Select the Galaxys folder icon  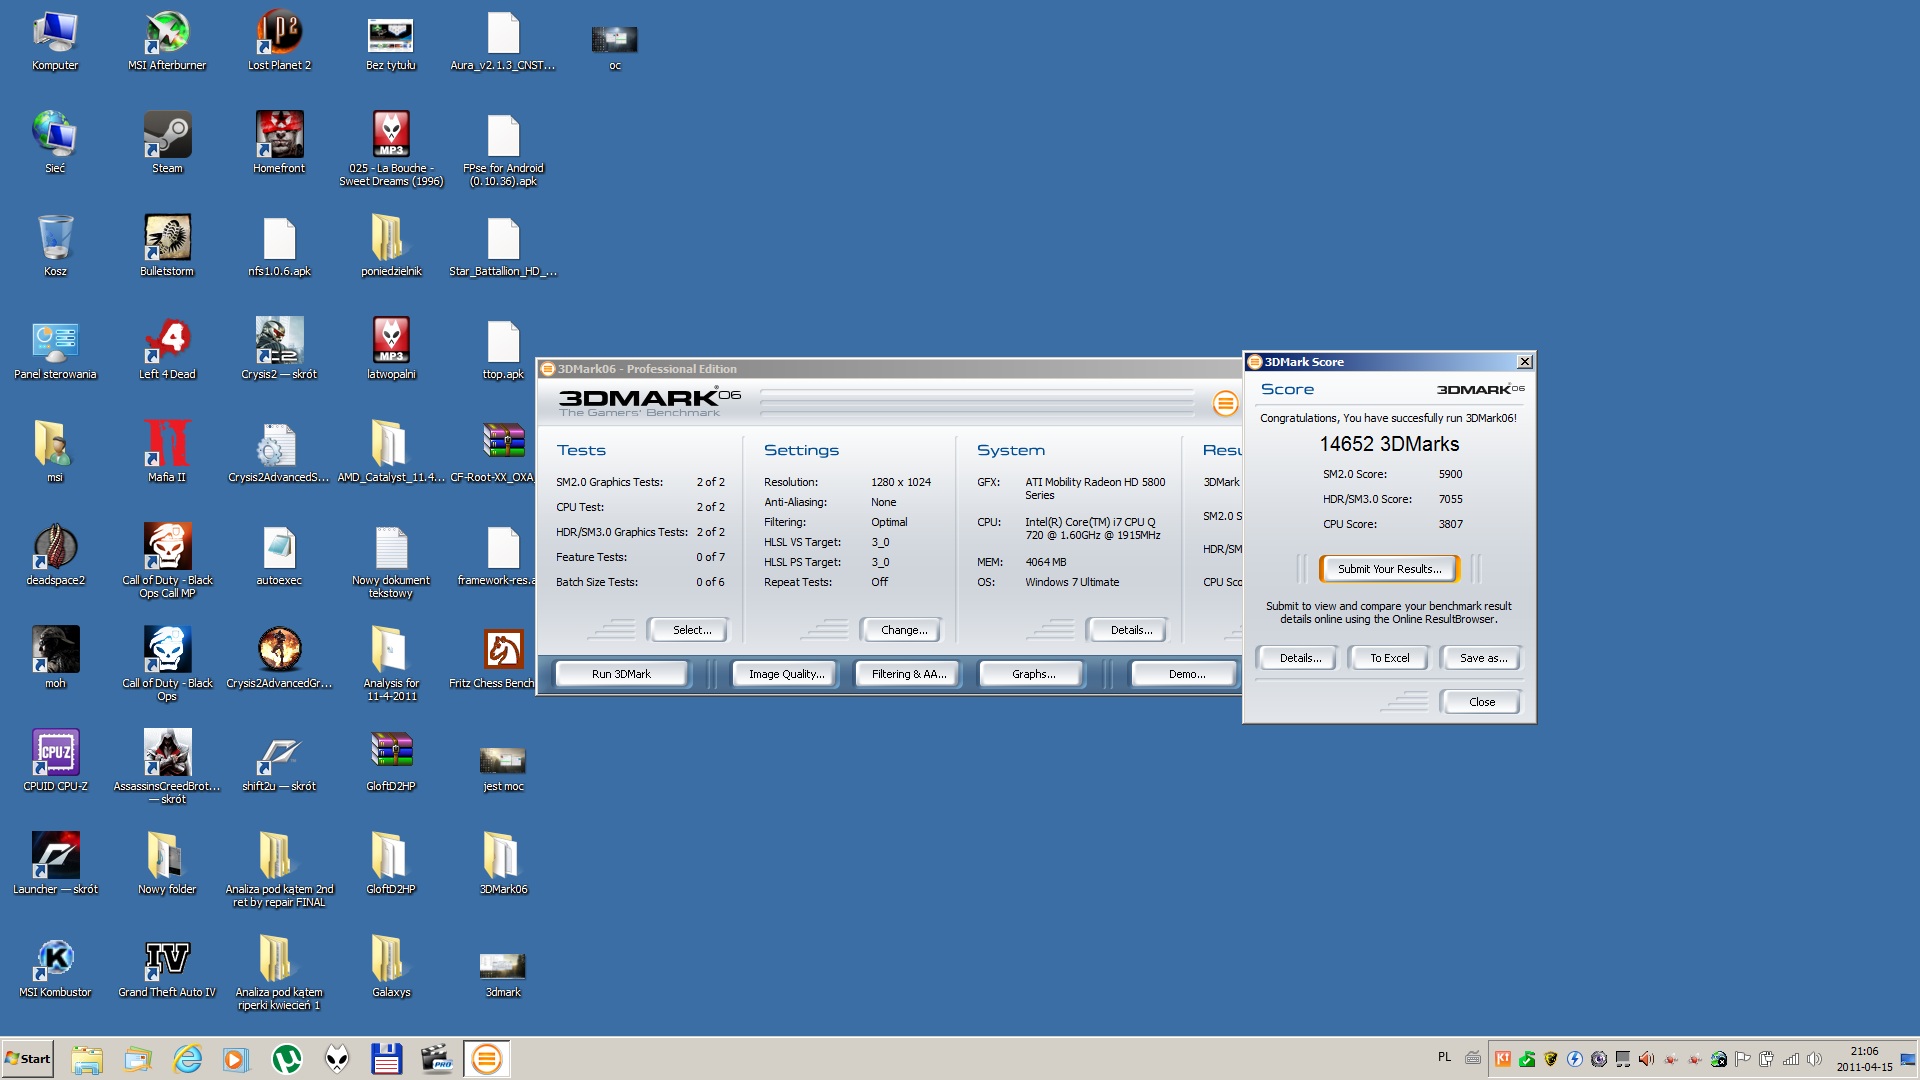391,967
